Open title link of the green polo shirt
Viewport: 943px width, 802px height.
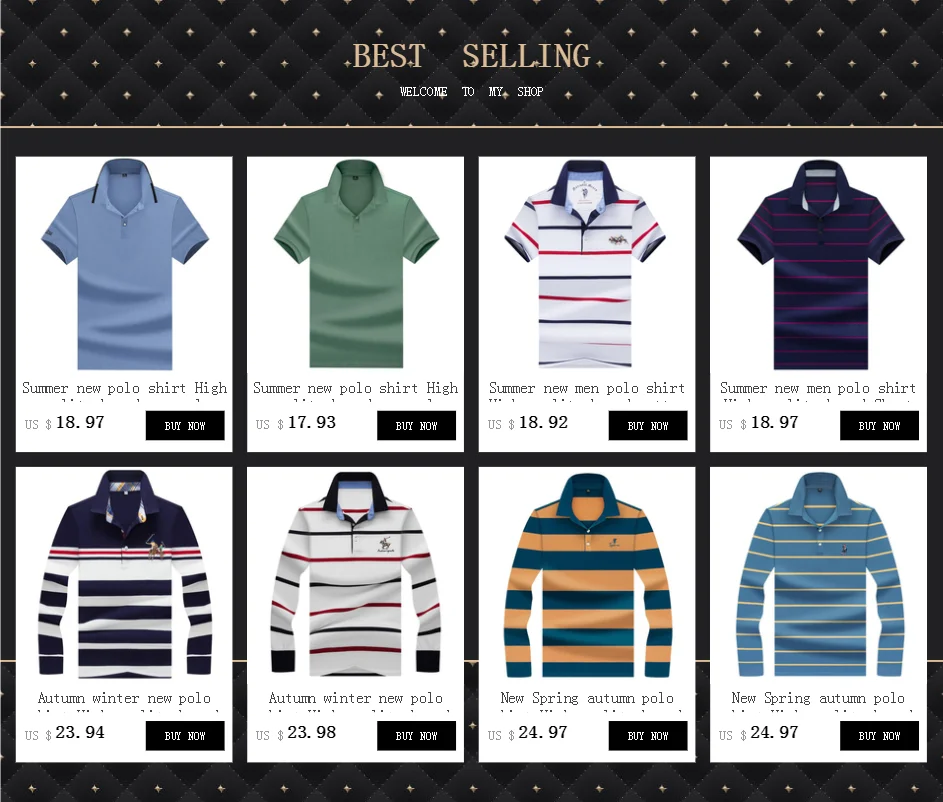355,390
